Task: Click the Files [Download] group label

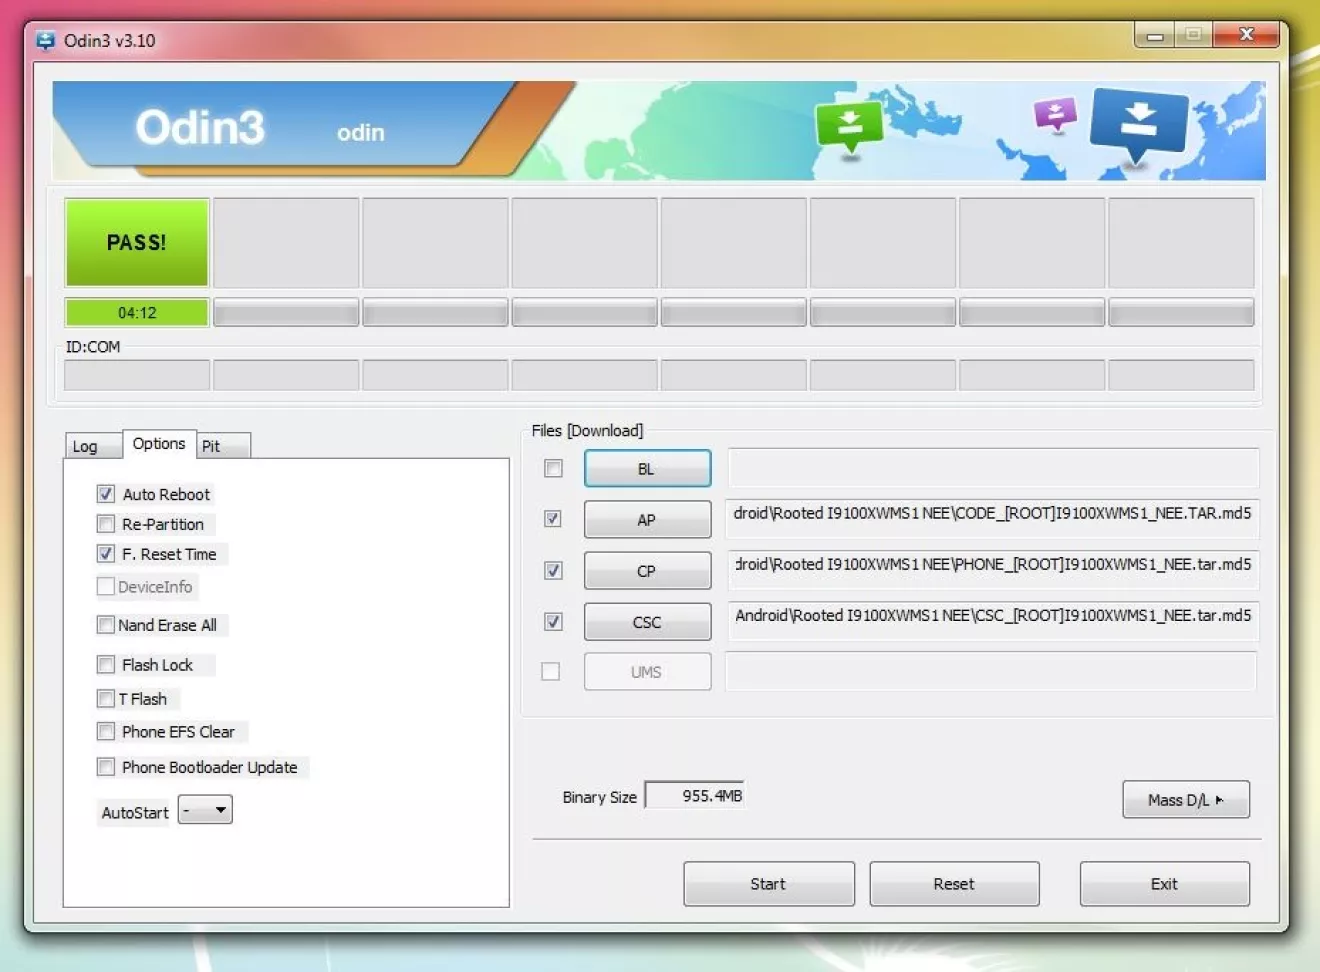Action: 587,431
